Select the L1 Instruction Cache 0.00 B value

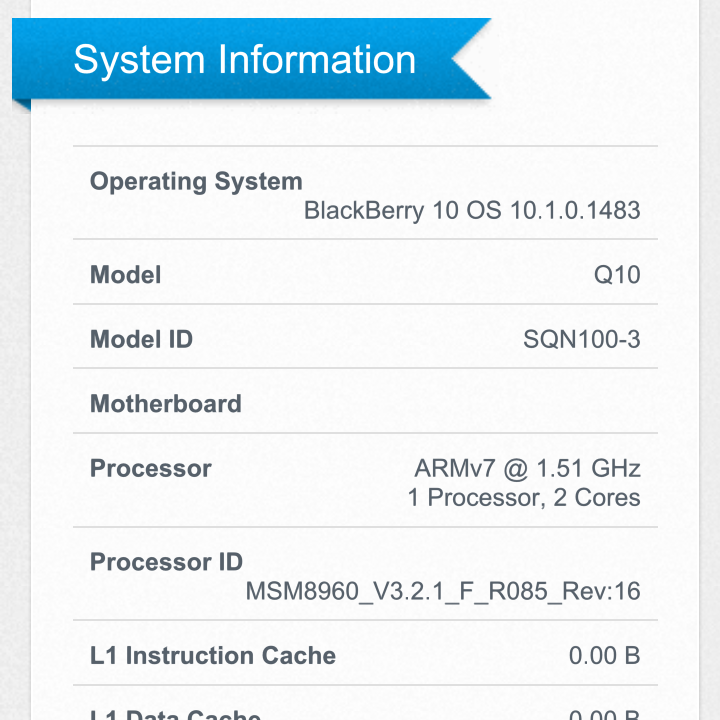coord(604,656)
